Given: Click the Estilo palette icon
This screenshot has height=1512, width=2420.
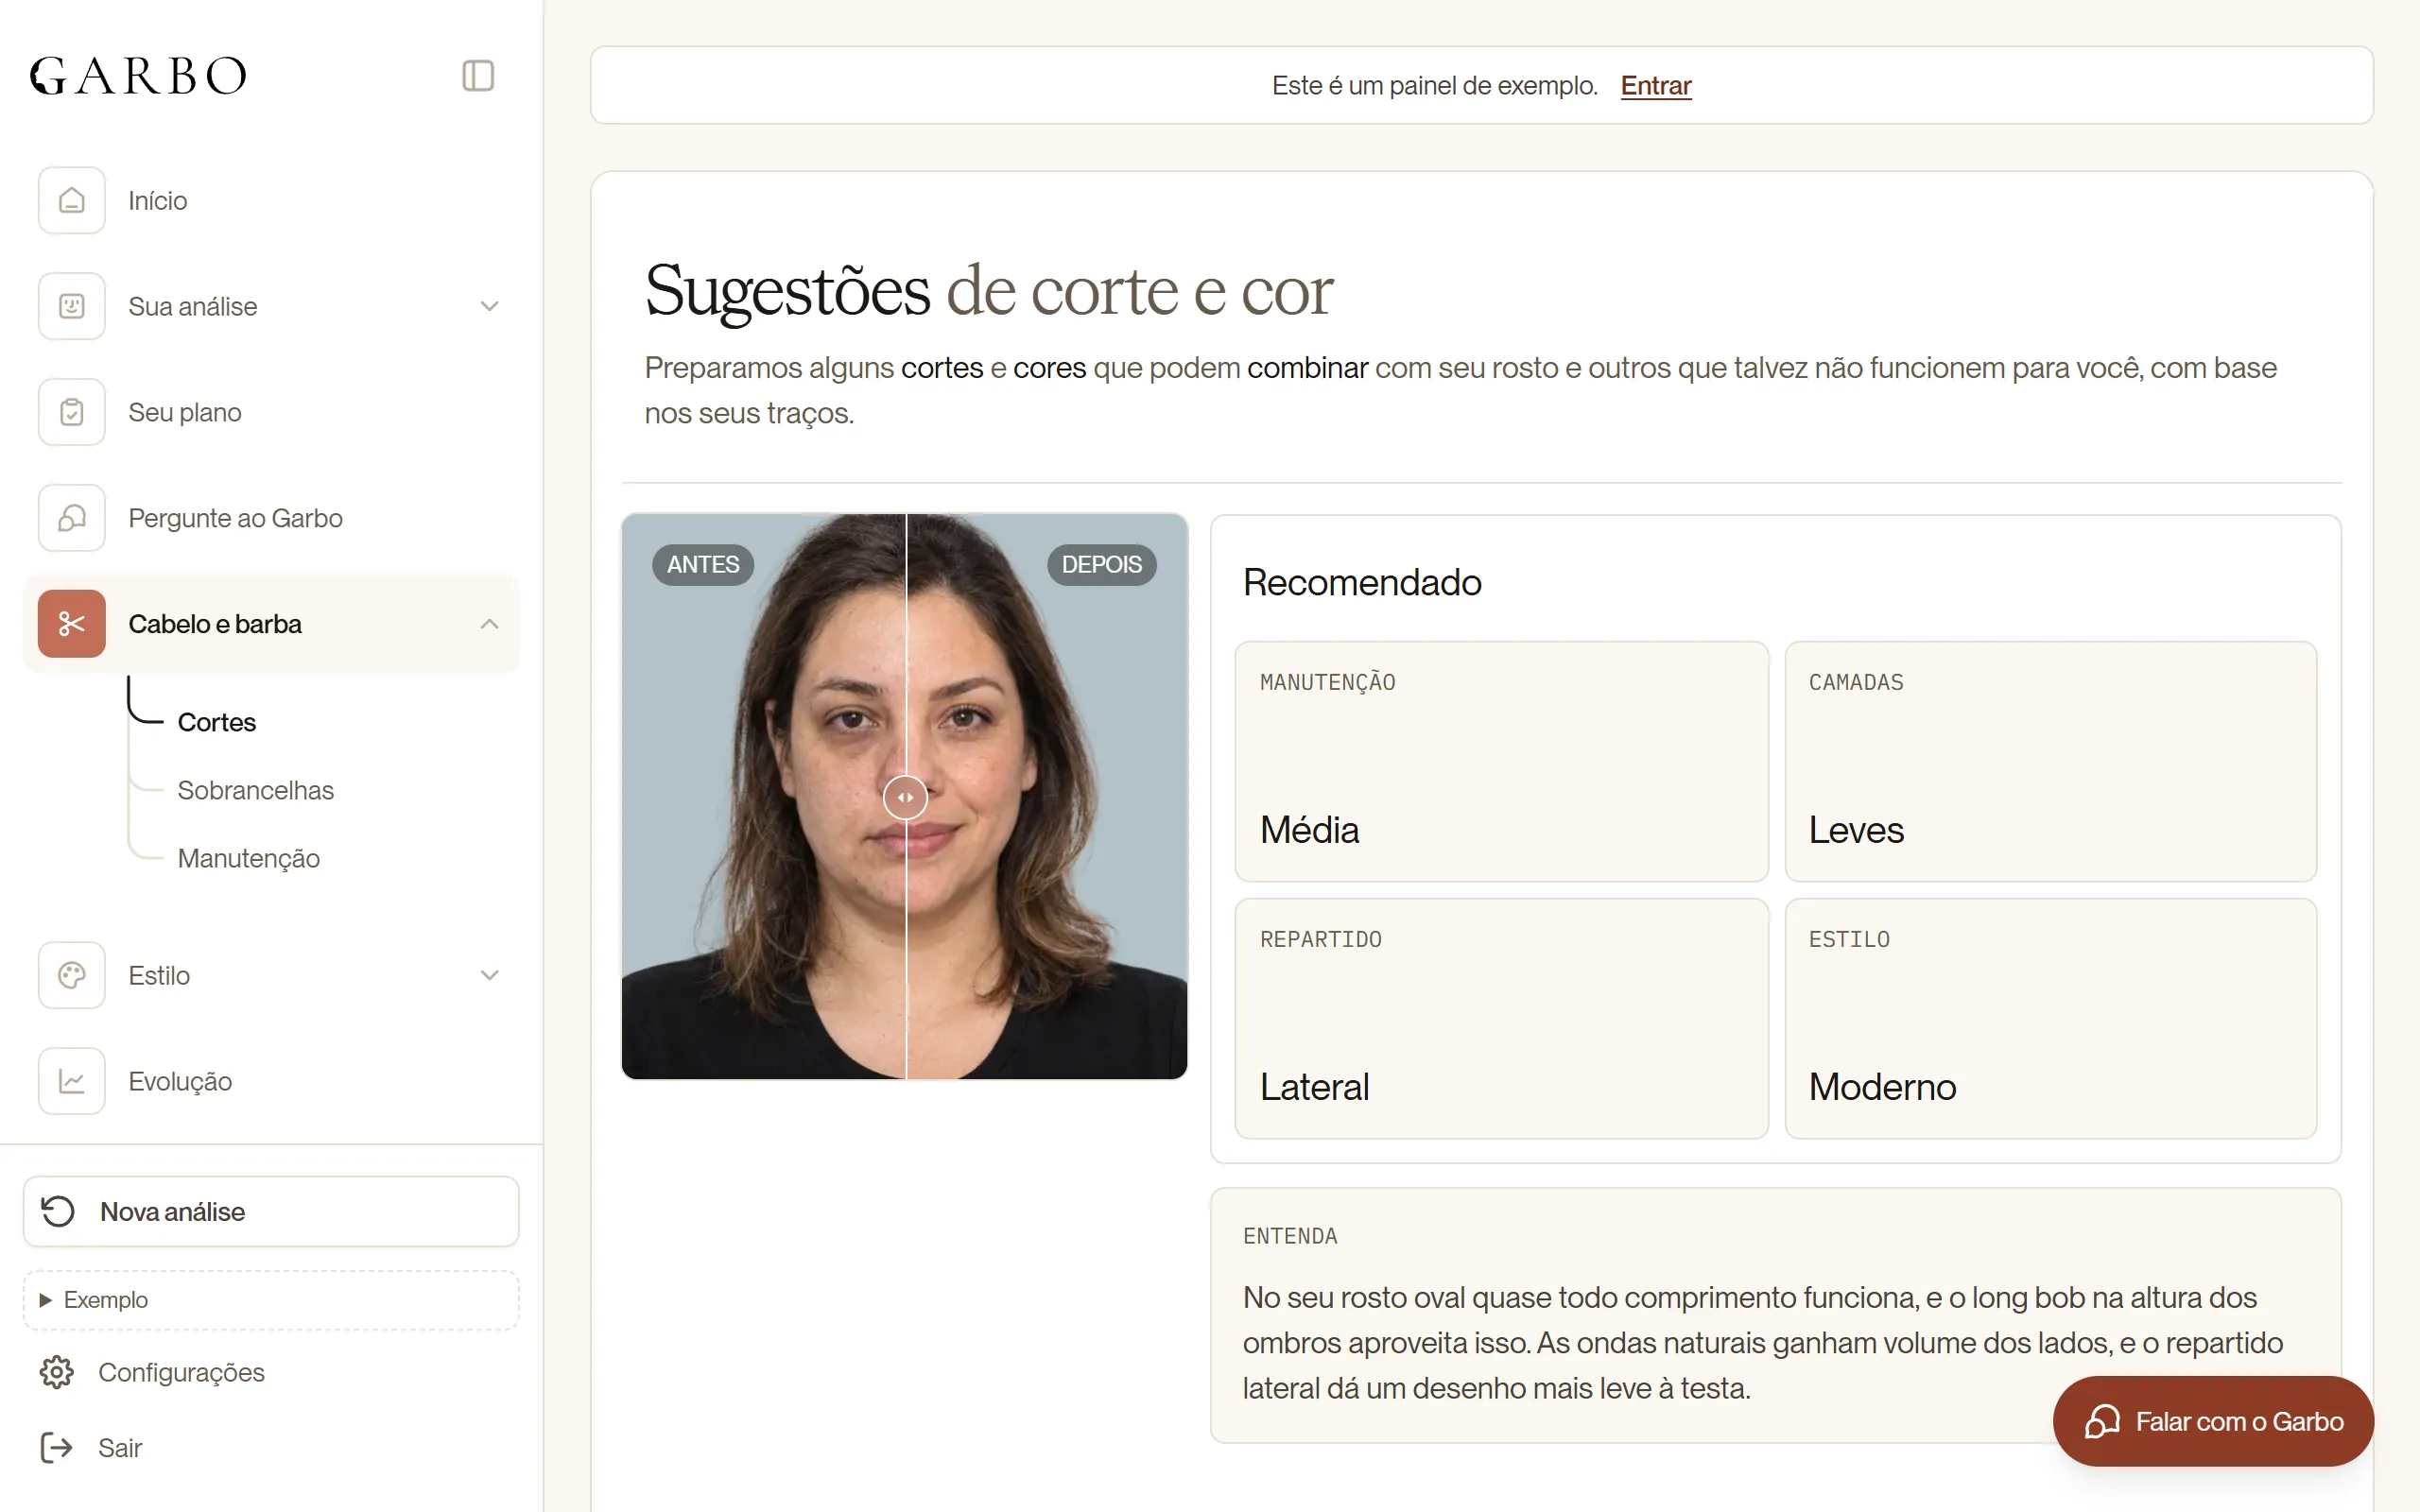Looking at the screenshot, I should (72, 975).
